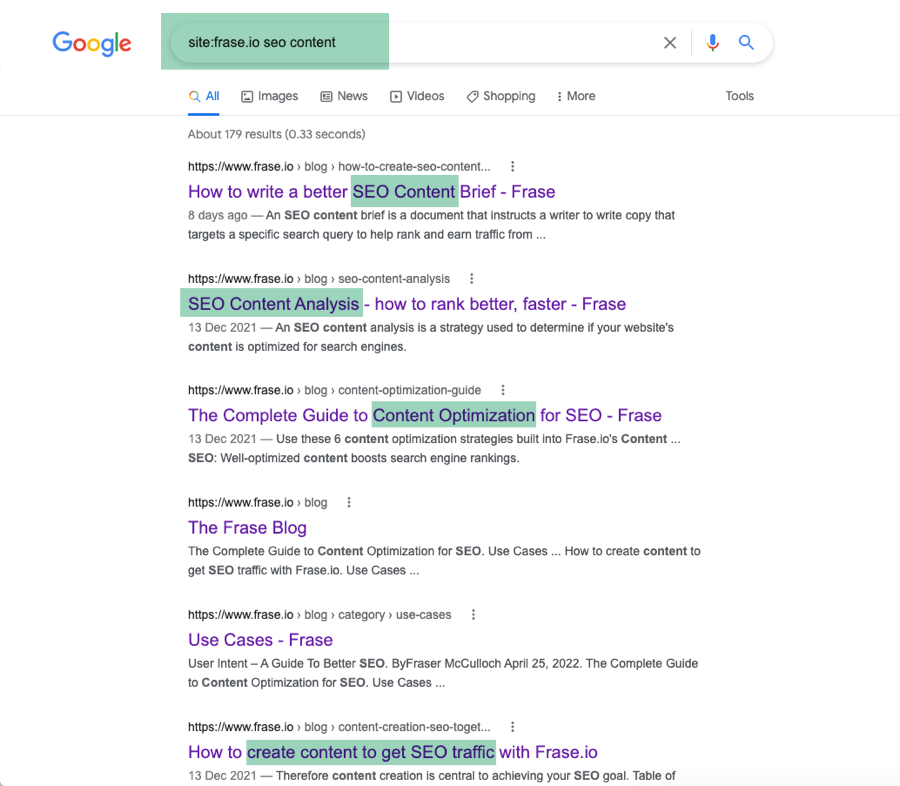
Task: Open options dots for content-optimization-guide result
Action: [503, 390]
